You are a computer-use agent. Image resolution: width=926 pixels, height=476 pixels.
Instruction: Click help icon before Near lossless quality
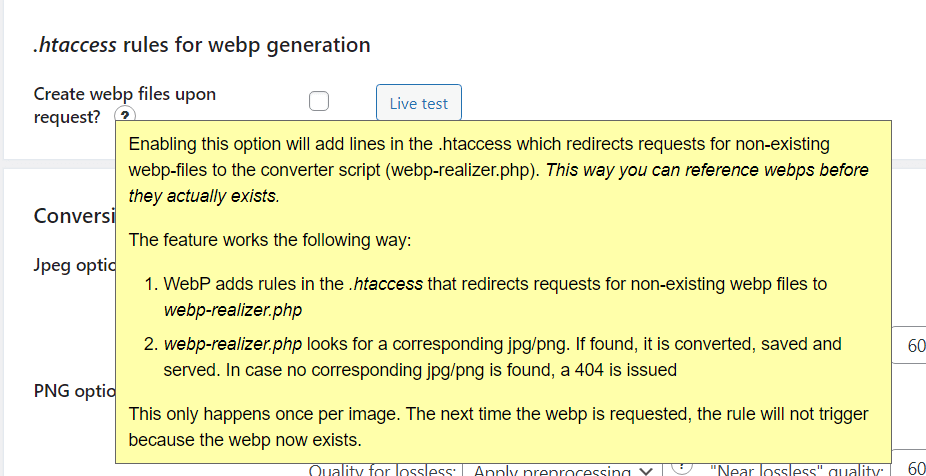682,468
